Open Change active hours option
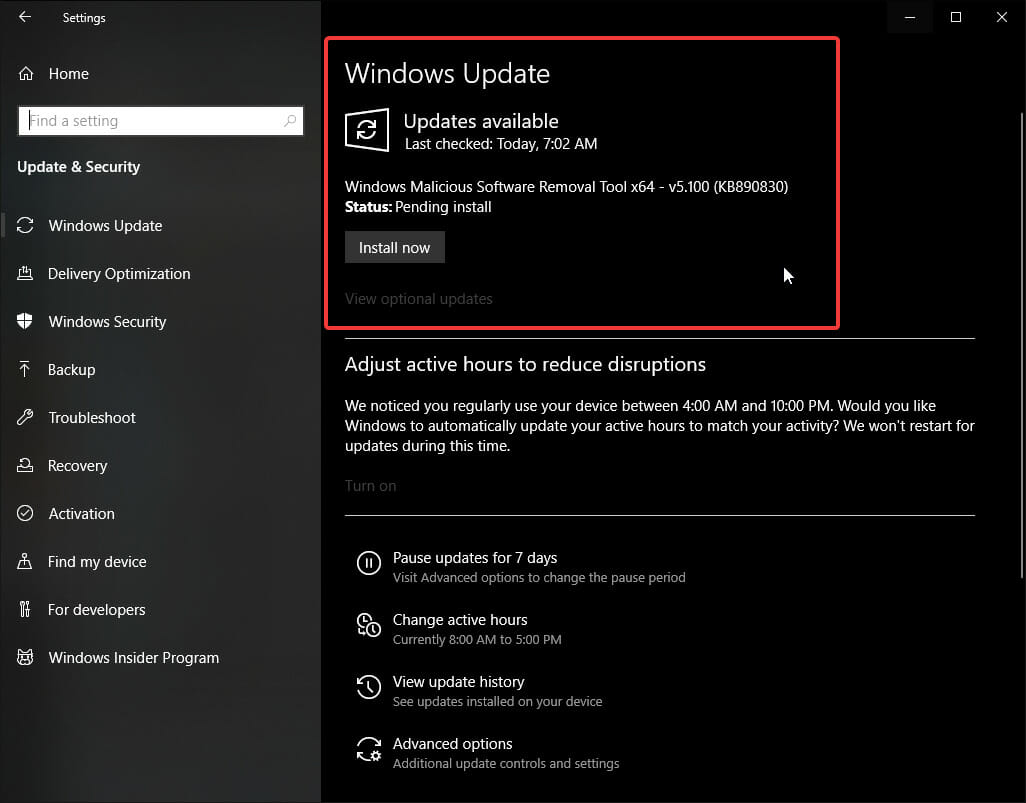The image size is (1026, 803). point(460,620)
